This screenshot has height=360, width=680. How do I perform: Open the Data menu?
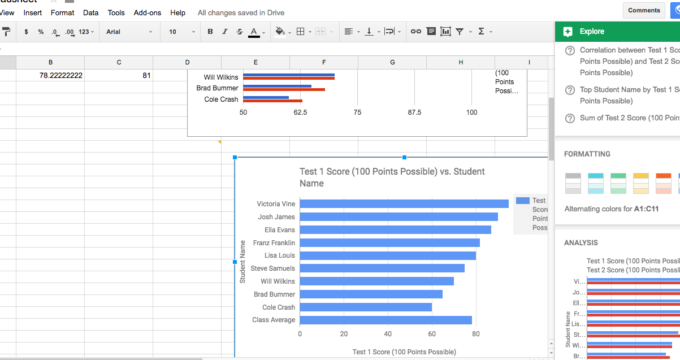point(91,13)
